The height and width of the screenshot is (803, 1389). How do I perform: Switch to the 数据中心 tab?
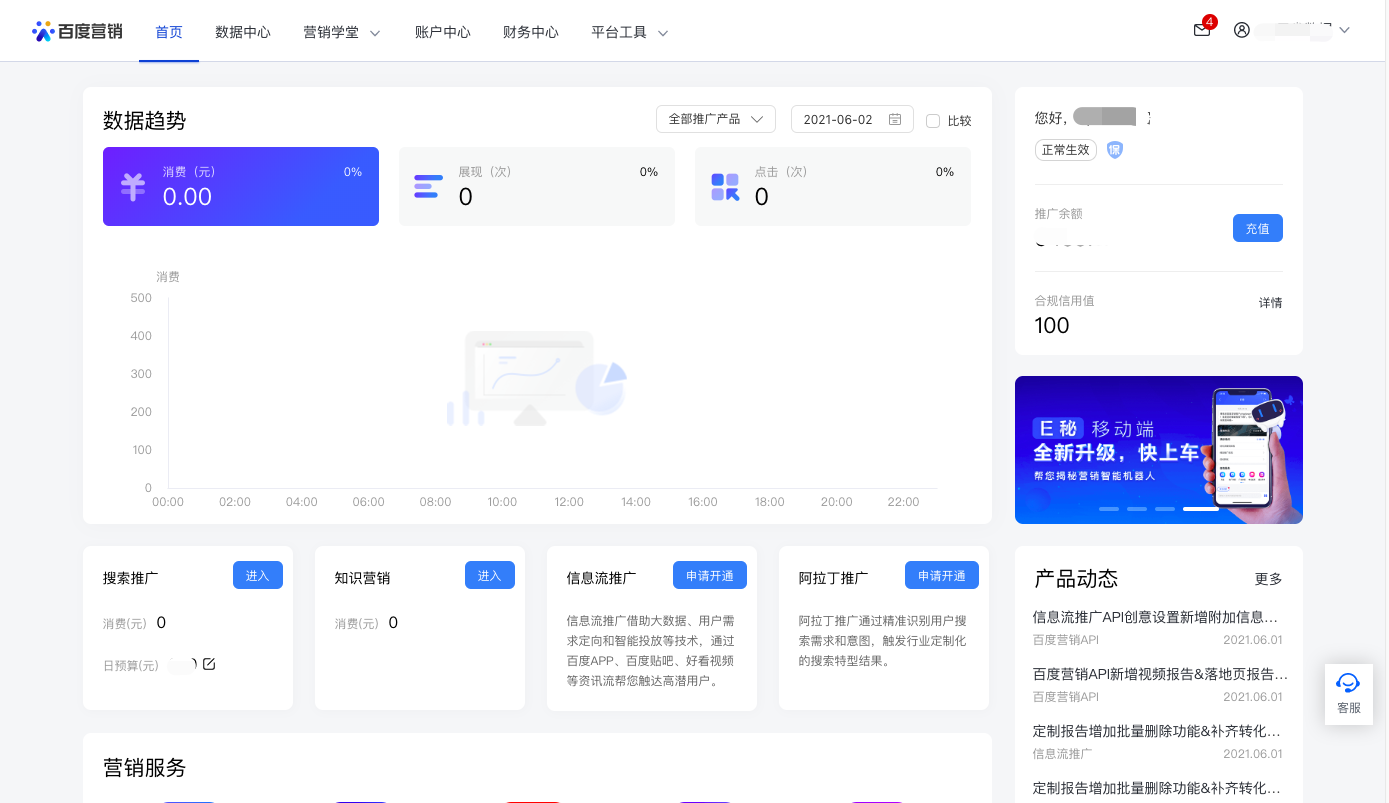tap(242, 31)
